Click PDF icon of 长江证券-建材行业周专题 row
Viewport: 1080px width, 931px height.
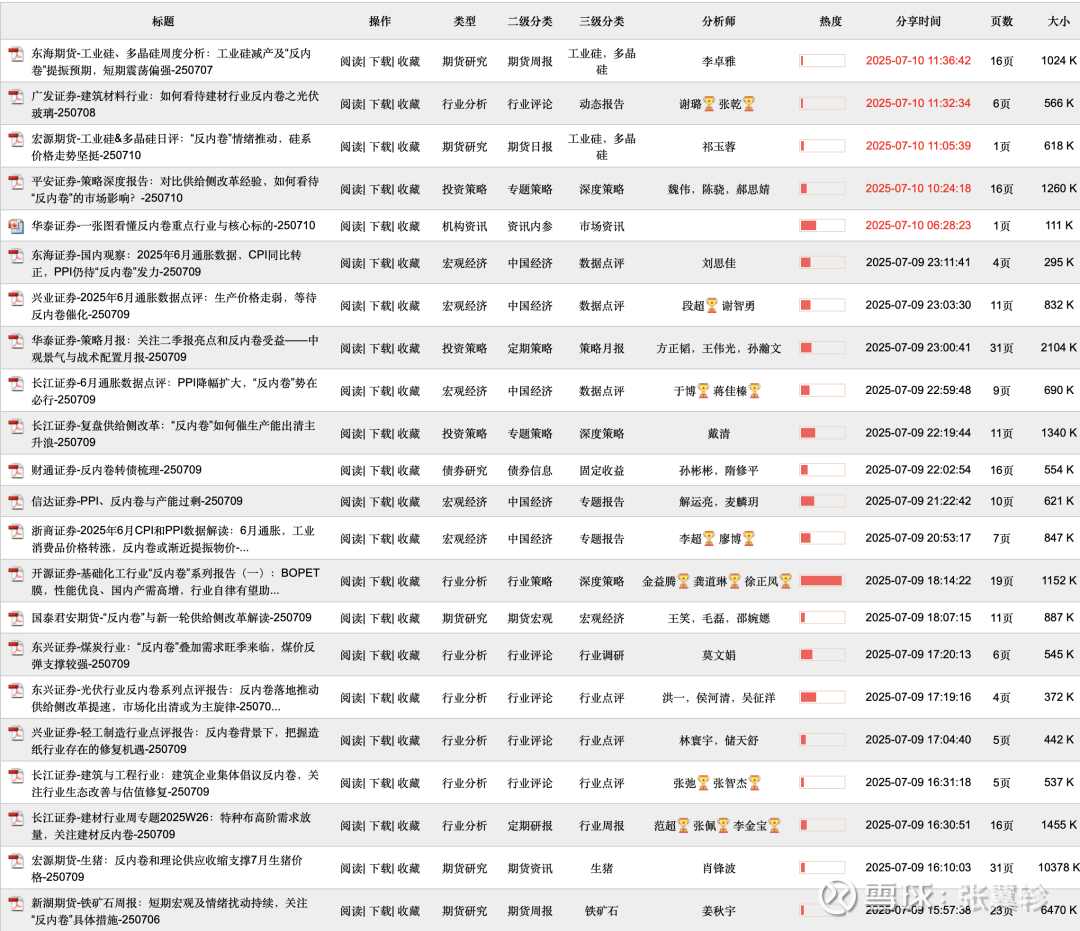pos(15,819)
